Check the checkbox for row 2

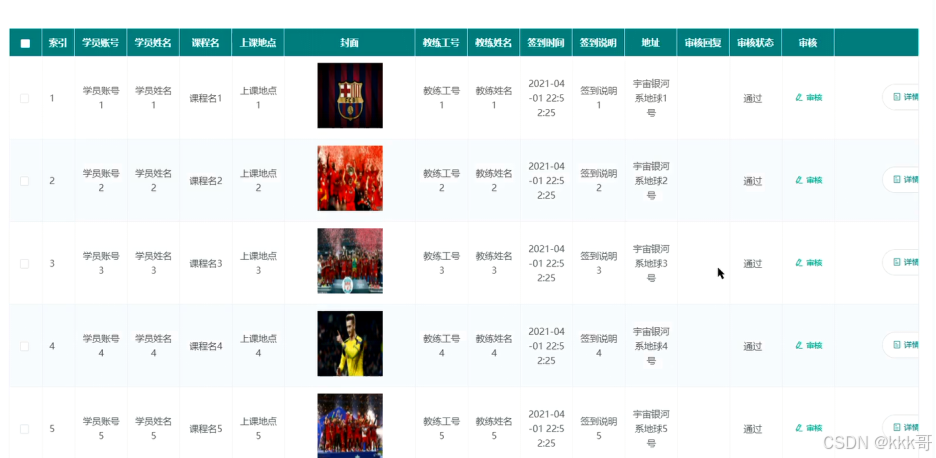pos(24,181)
